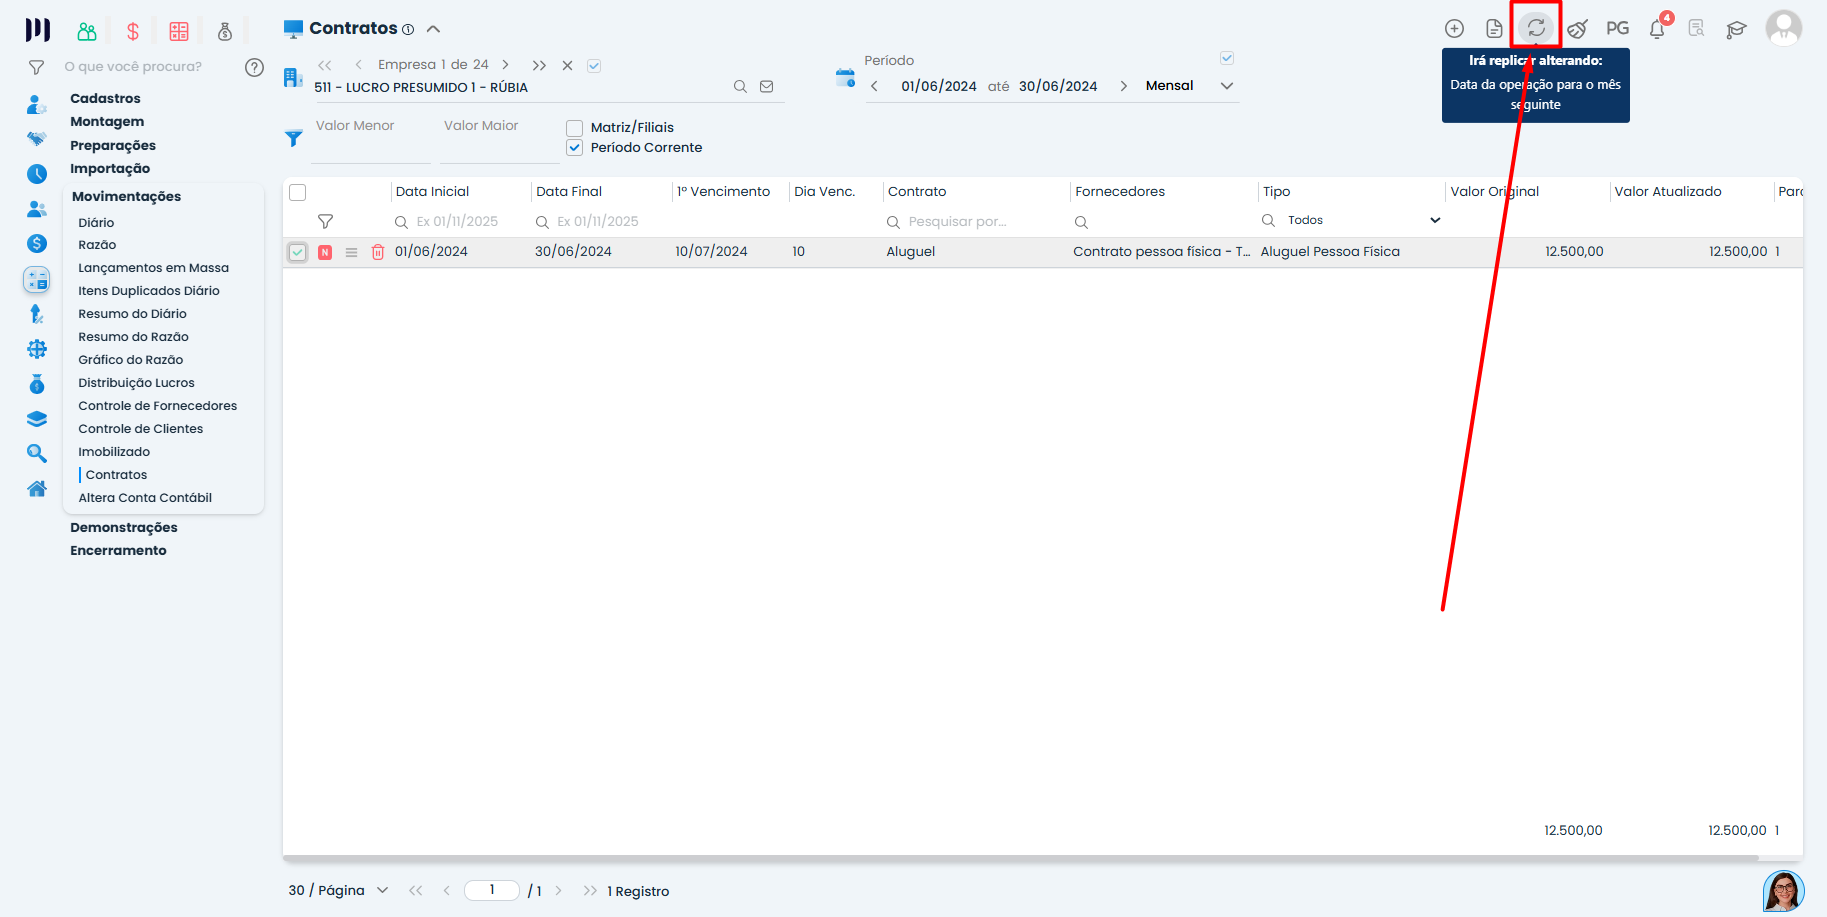Screen dimensions: 1827x917
Task: Expand the Demonstrações section
Action: [x=123, y=528]
